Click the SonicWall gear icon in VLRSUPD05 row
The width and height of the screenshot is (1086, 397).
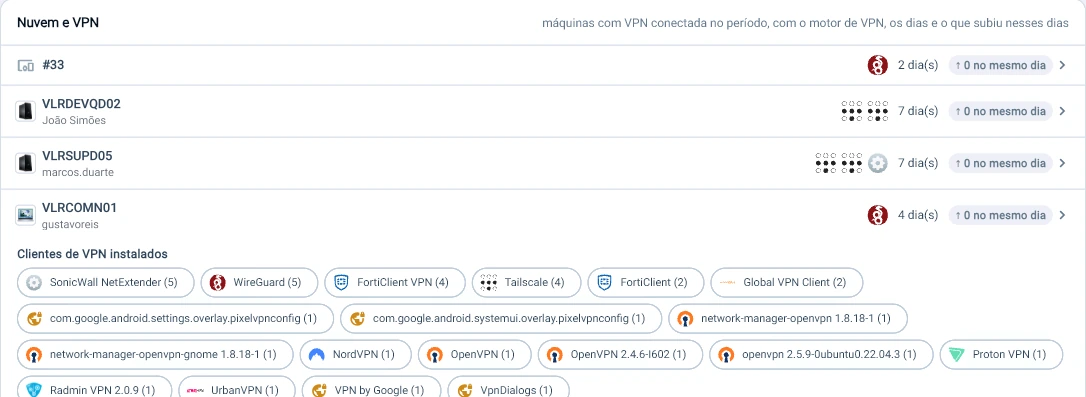click(x=878, y=164)
